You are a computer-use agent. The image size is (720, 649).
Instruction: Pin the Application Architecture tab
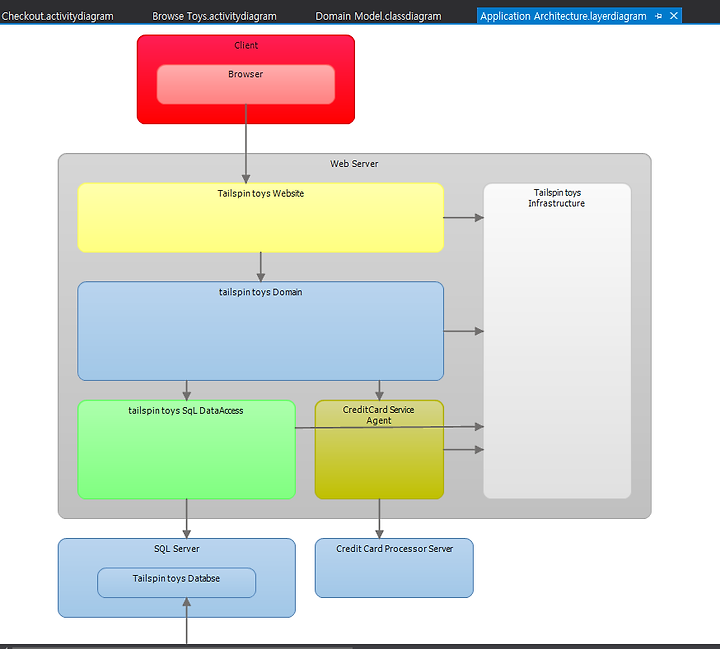pos(659,16)
